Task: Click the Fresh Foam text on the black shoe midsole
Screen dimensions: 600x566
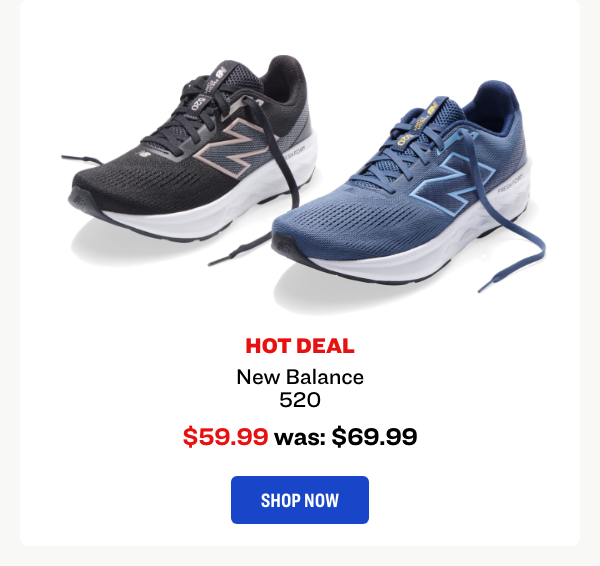Action: [295, 152]
